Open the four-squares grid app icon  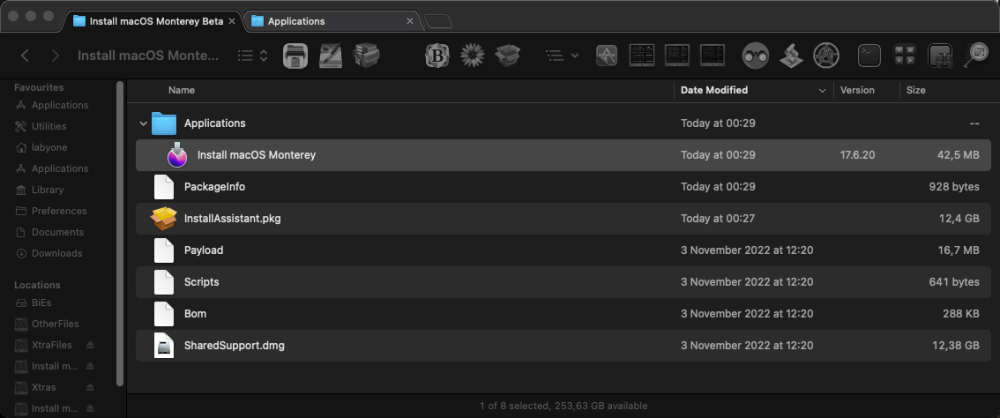904,56
